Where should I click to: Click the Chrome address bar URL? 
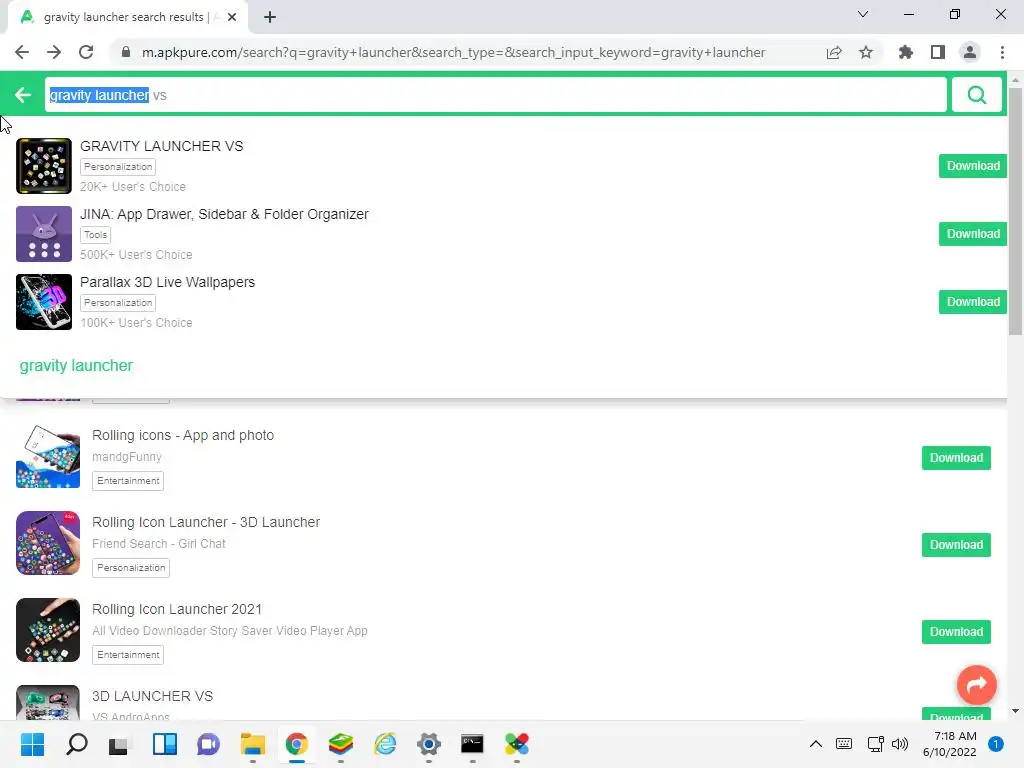[x=453, y=52]
